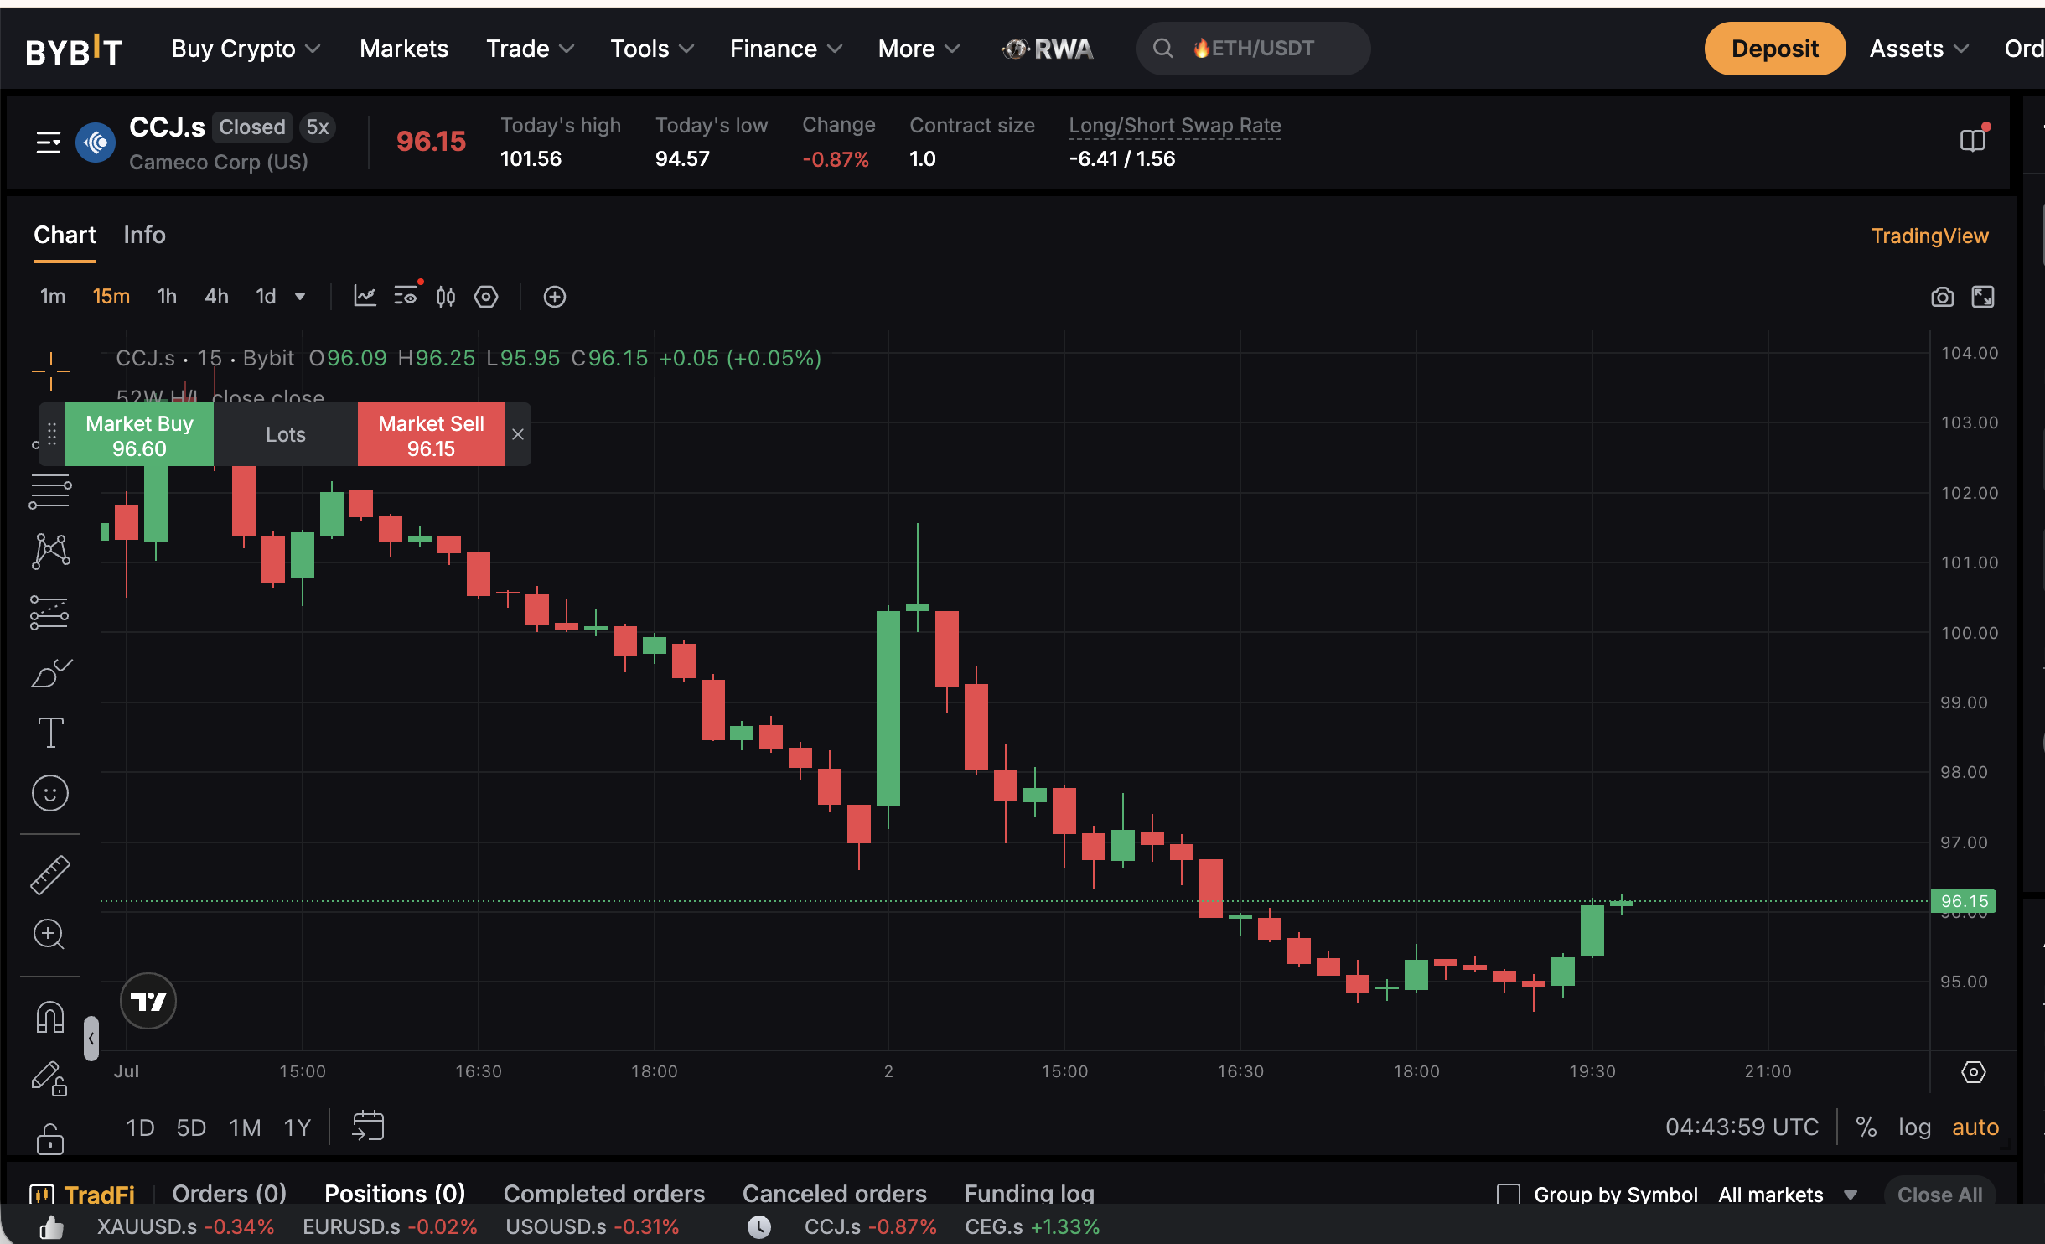The image size is (2045, 1244).
Task: Open the Markets menu item
Action: [x=404, y=49]
